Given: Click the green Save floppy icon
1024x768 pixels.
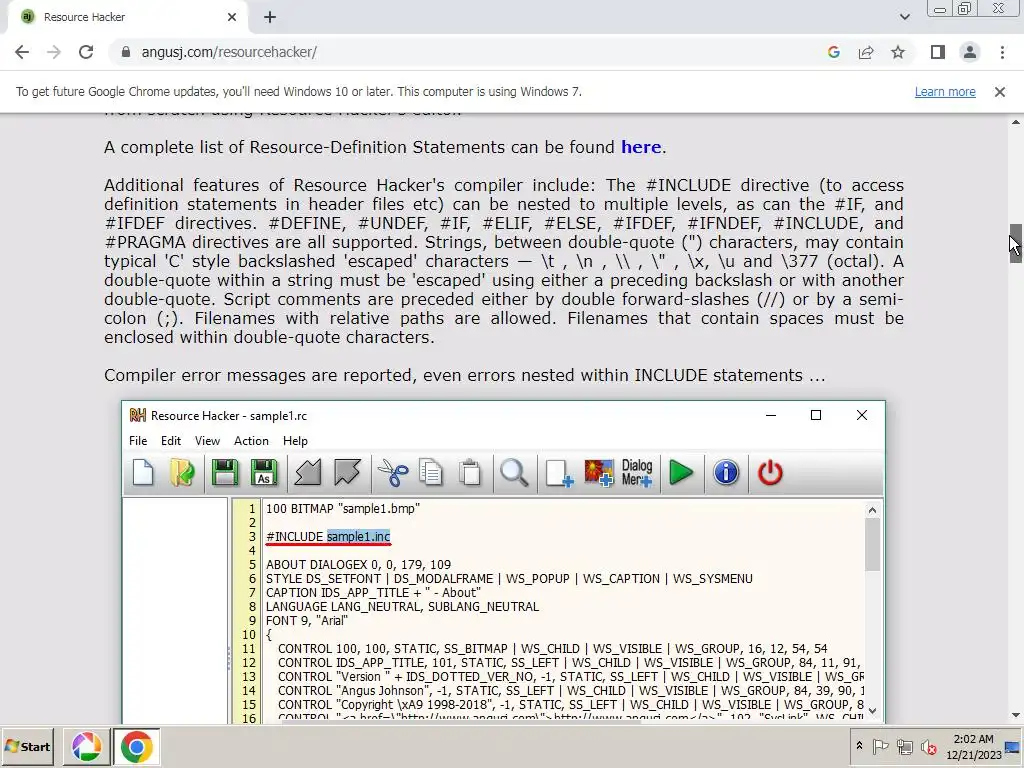Looking at the screenshot, I should tap(224, 472).
